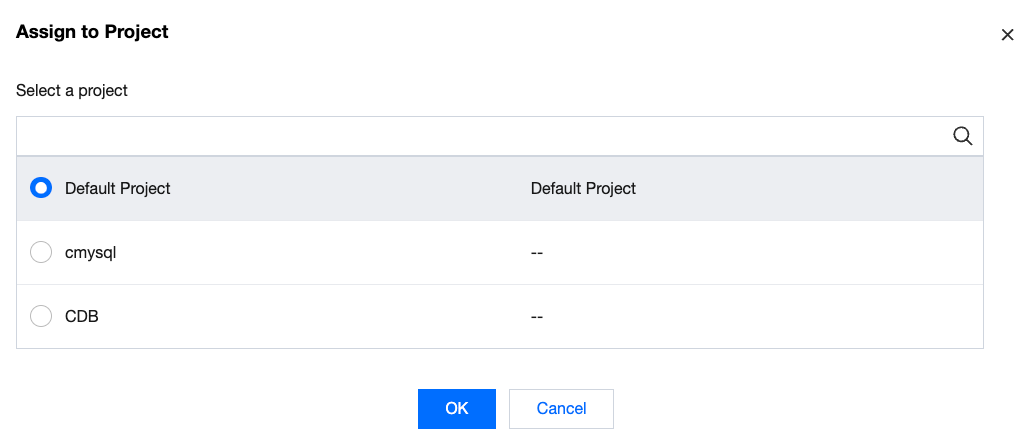Click the Default Project name label
The width and height of the screenshot is (1022, 444).
(118, 188)
